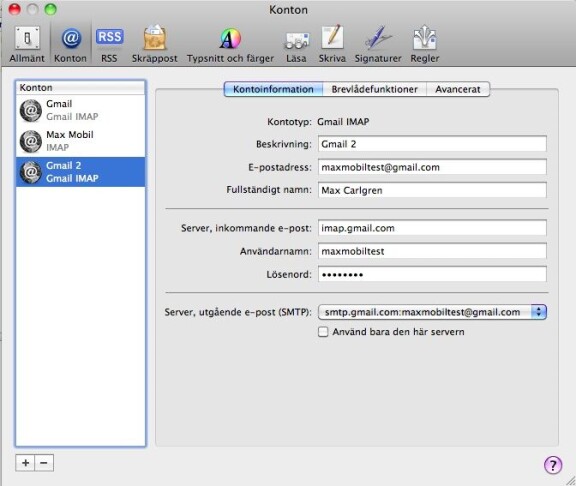The width and height of the screenshot is (576, 486).
Task: Switch to the Avancerat tab
Action: tap(458, 89)
